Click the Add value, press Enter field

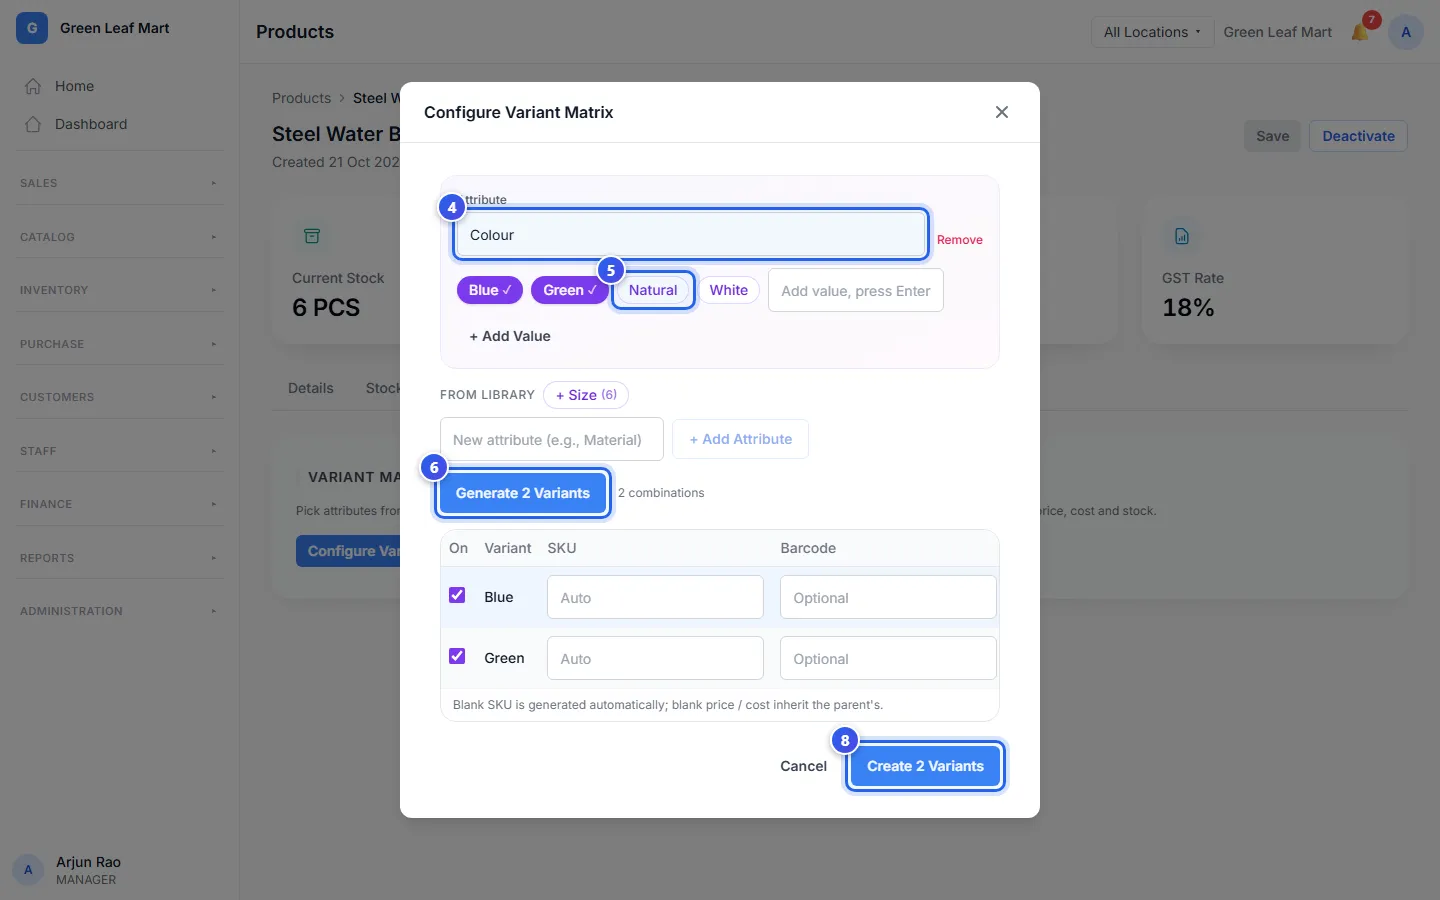tap(856, 290)
